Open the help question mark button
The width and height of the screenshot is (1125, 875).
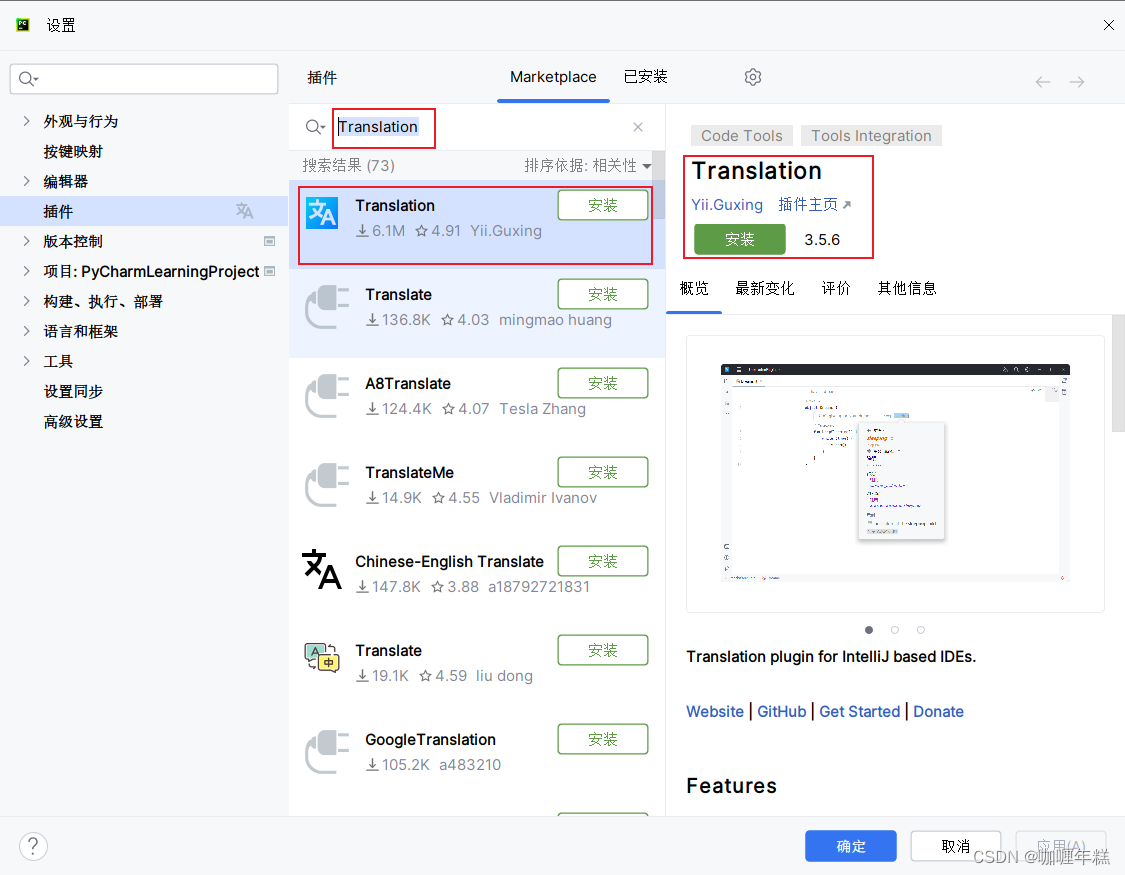click(x=33, y=846)
